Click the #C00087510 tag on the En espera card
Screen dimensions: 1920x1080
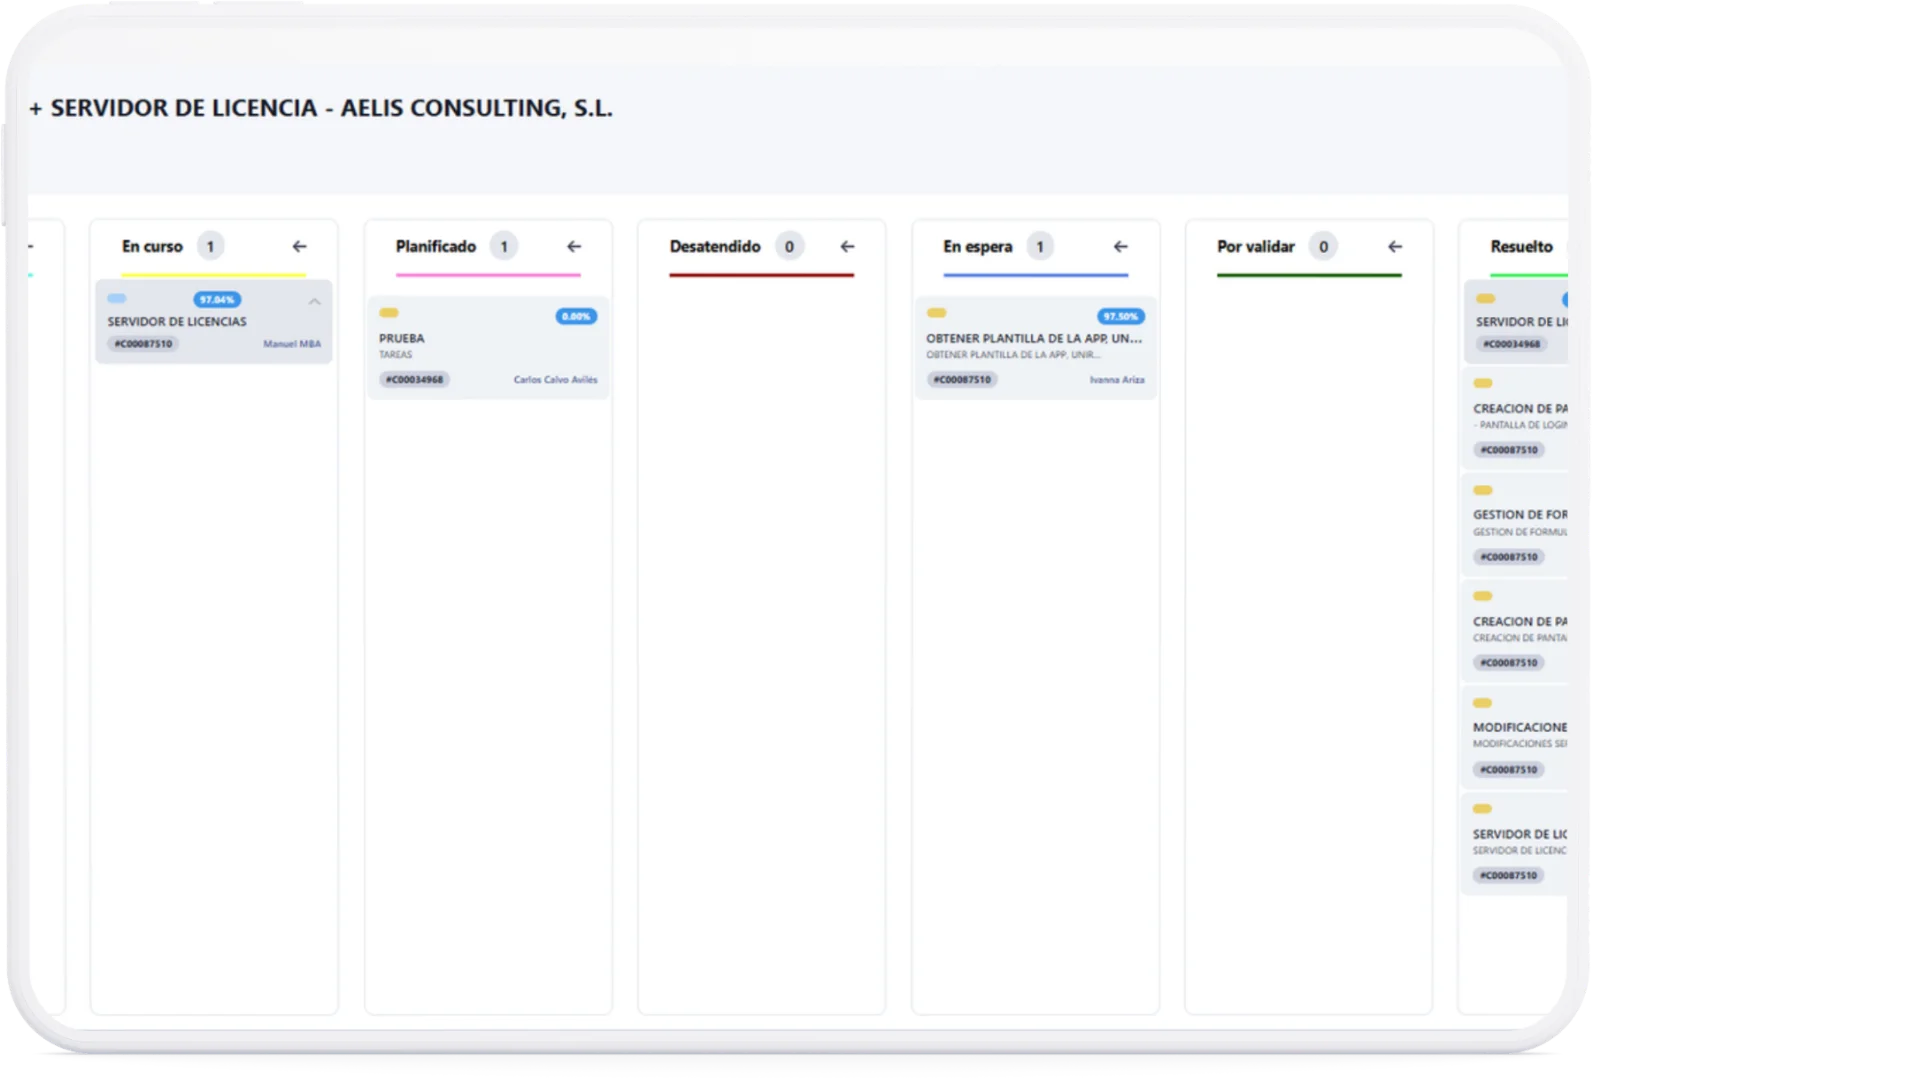tap(962, 379)
